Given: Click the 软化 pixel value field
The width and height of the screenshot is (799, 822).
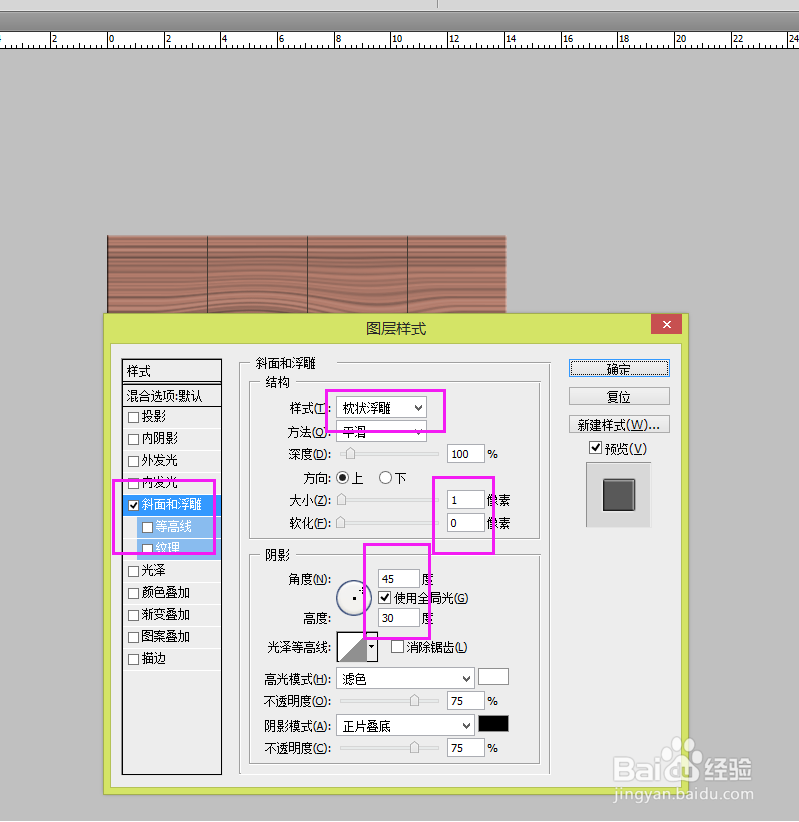Looking at the screenshot, I should tap(465, 523).
